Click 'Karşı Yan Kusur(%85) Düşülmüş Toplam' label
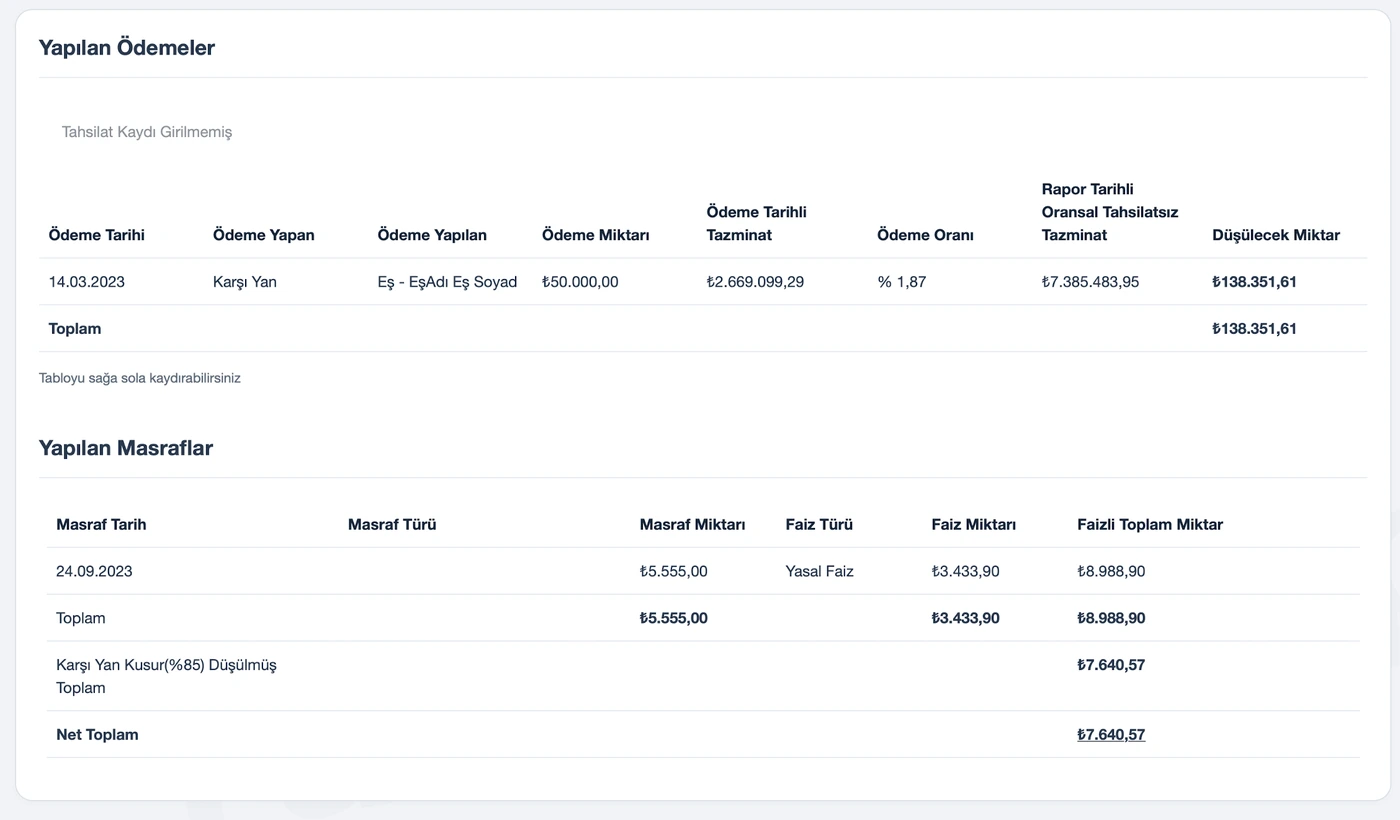The height and width of the screenshot is (820, 1400). [x=166, y=676]
